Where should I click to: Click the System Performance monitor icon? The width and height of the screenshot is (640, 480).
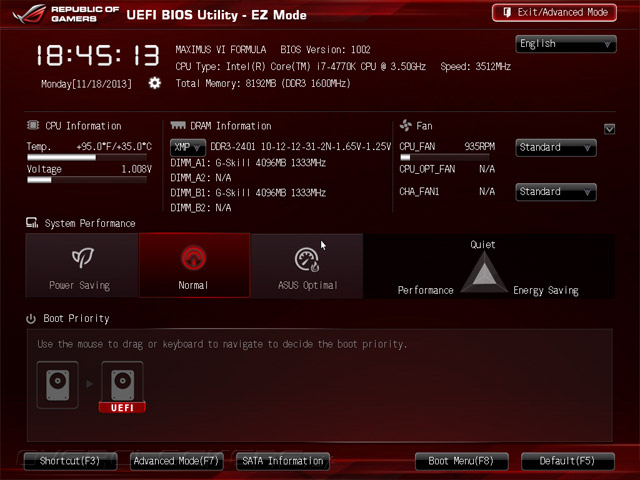[32, 222]
